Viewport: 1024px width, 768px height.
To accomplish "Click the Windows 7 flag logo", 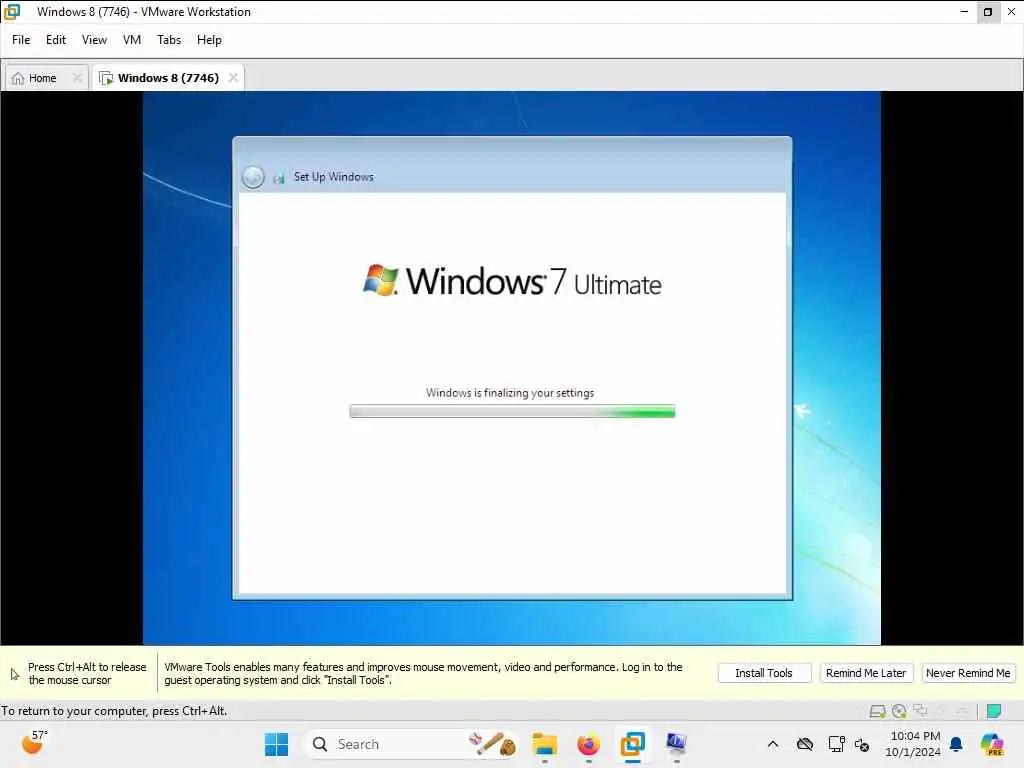I will click(x=380, y=281).
